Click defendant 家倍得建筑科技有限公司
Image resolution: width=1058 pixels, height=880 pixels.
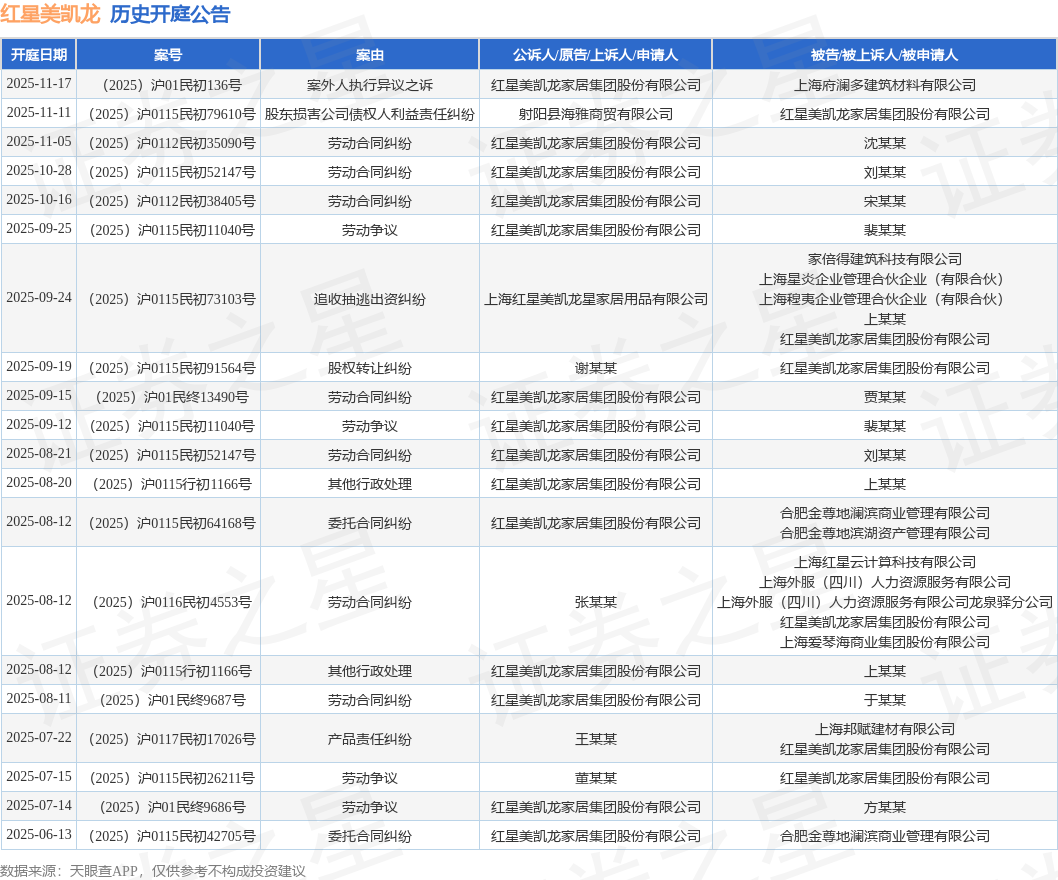point(885,259)
